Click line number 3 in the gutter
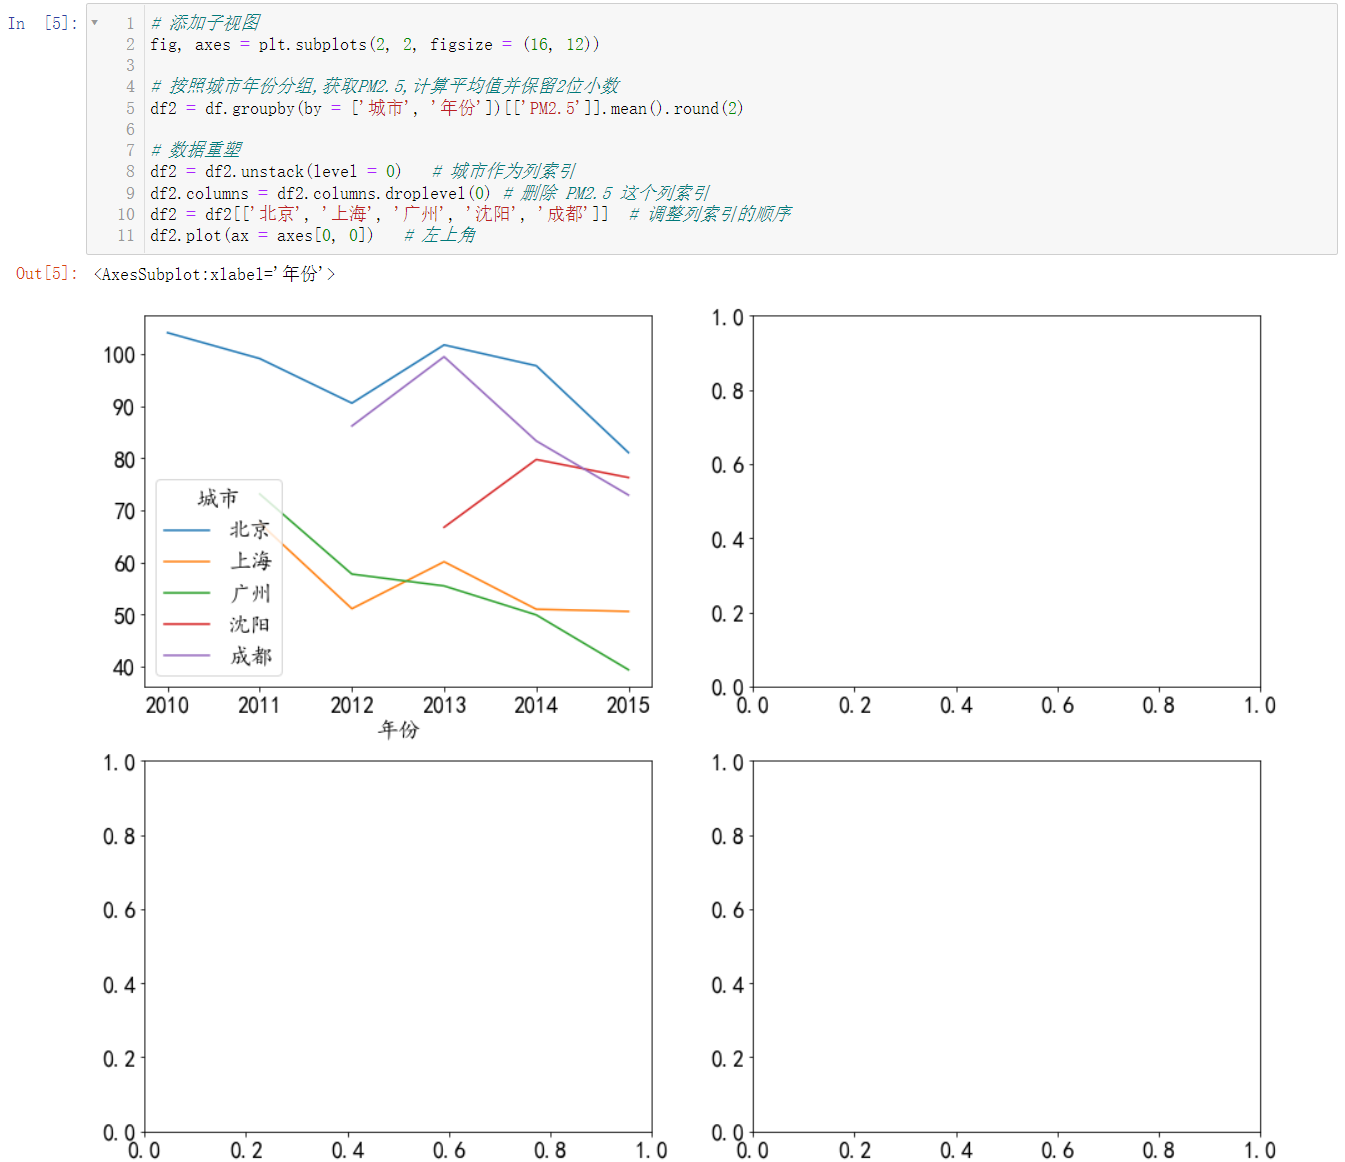This screenshot has height=1162, width=1345. pyautogui.click(x=130, y=65)
